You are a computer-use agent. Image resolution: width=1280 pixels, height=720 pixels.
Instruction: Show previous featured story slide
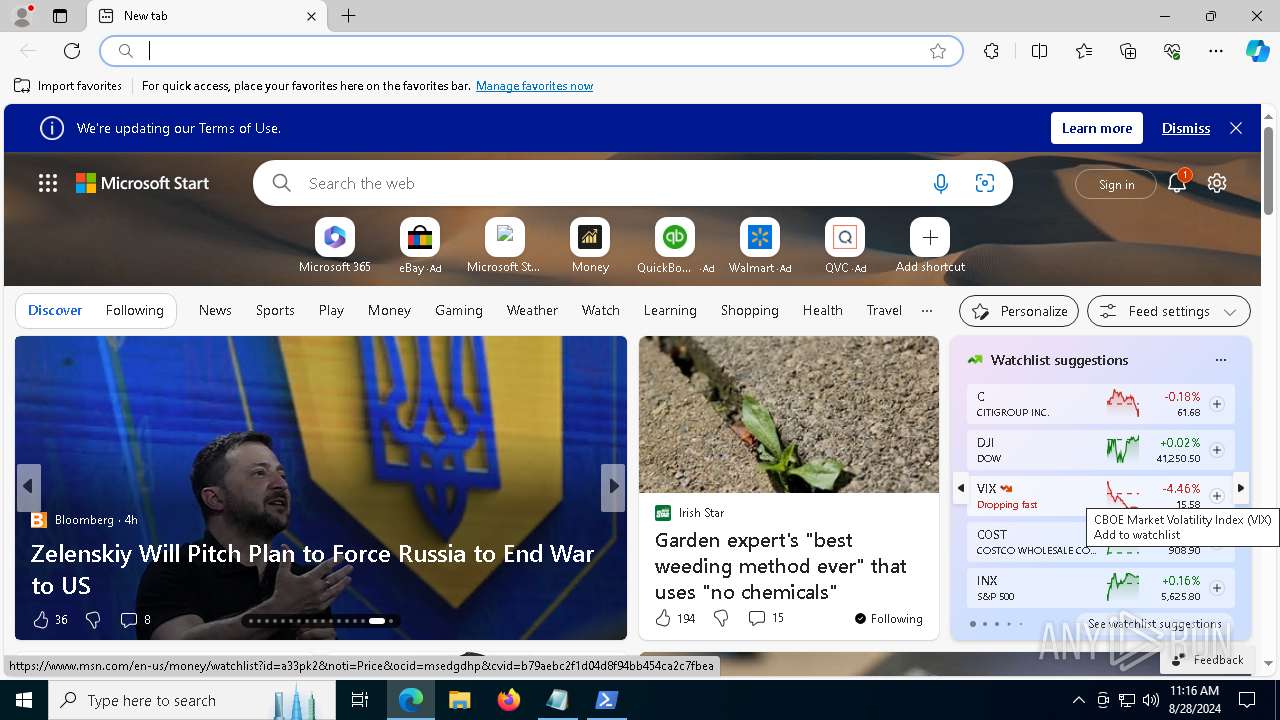pyautogui.click(x=29, y=487)
